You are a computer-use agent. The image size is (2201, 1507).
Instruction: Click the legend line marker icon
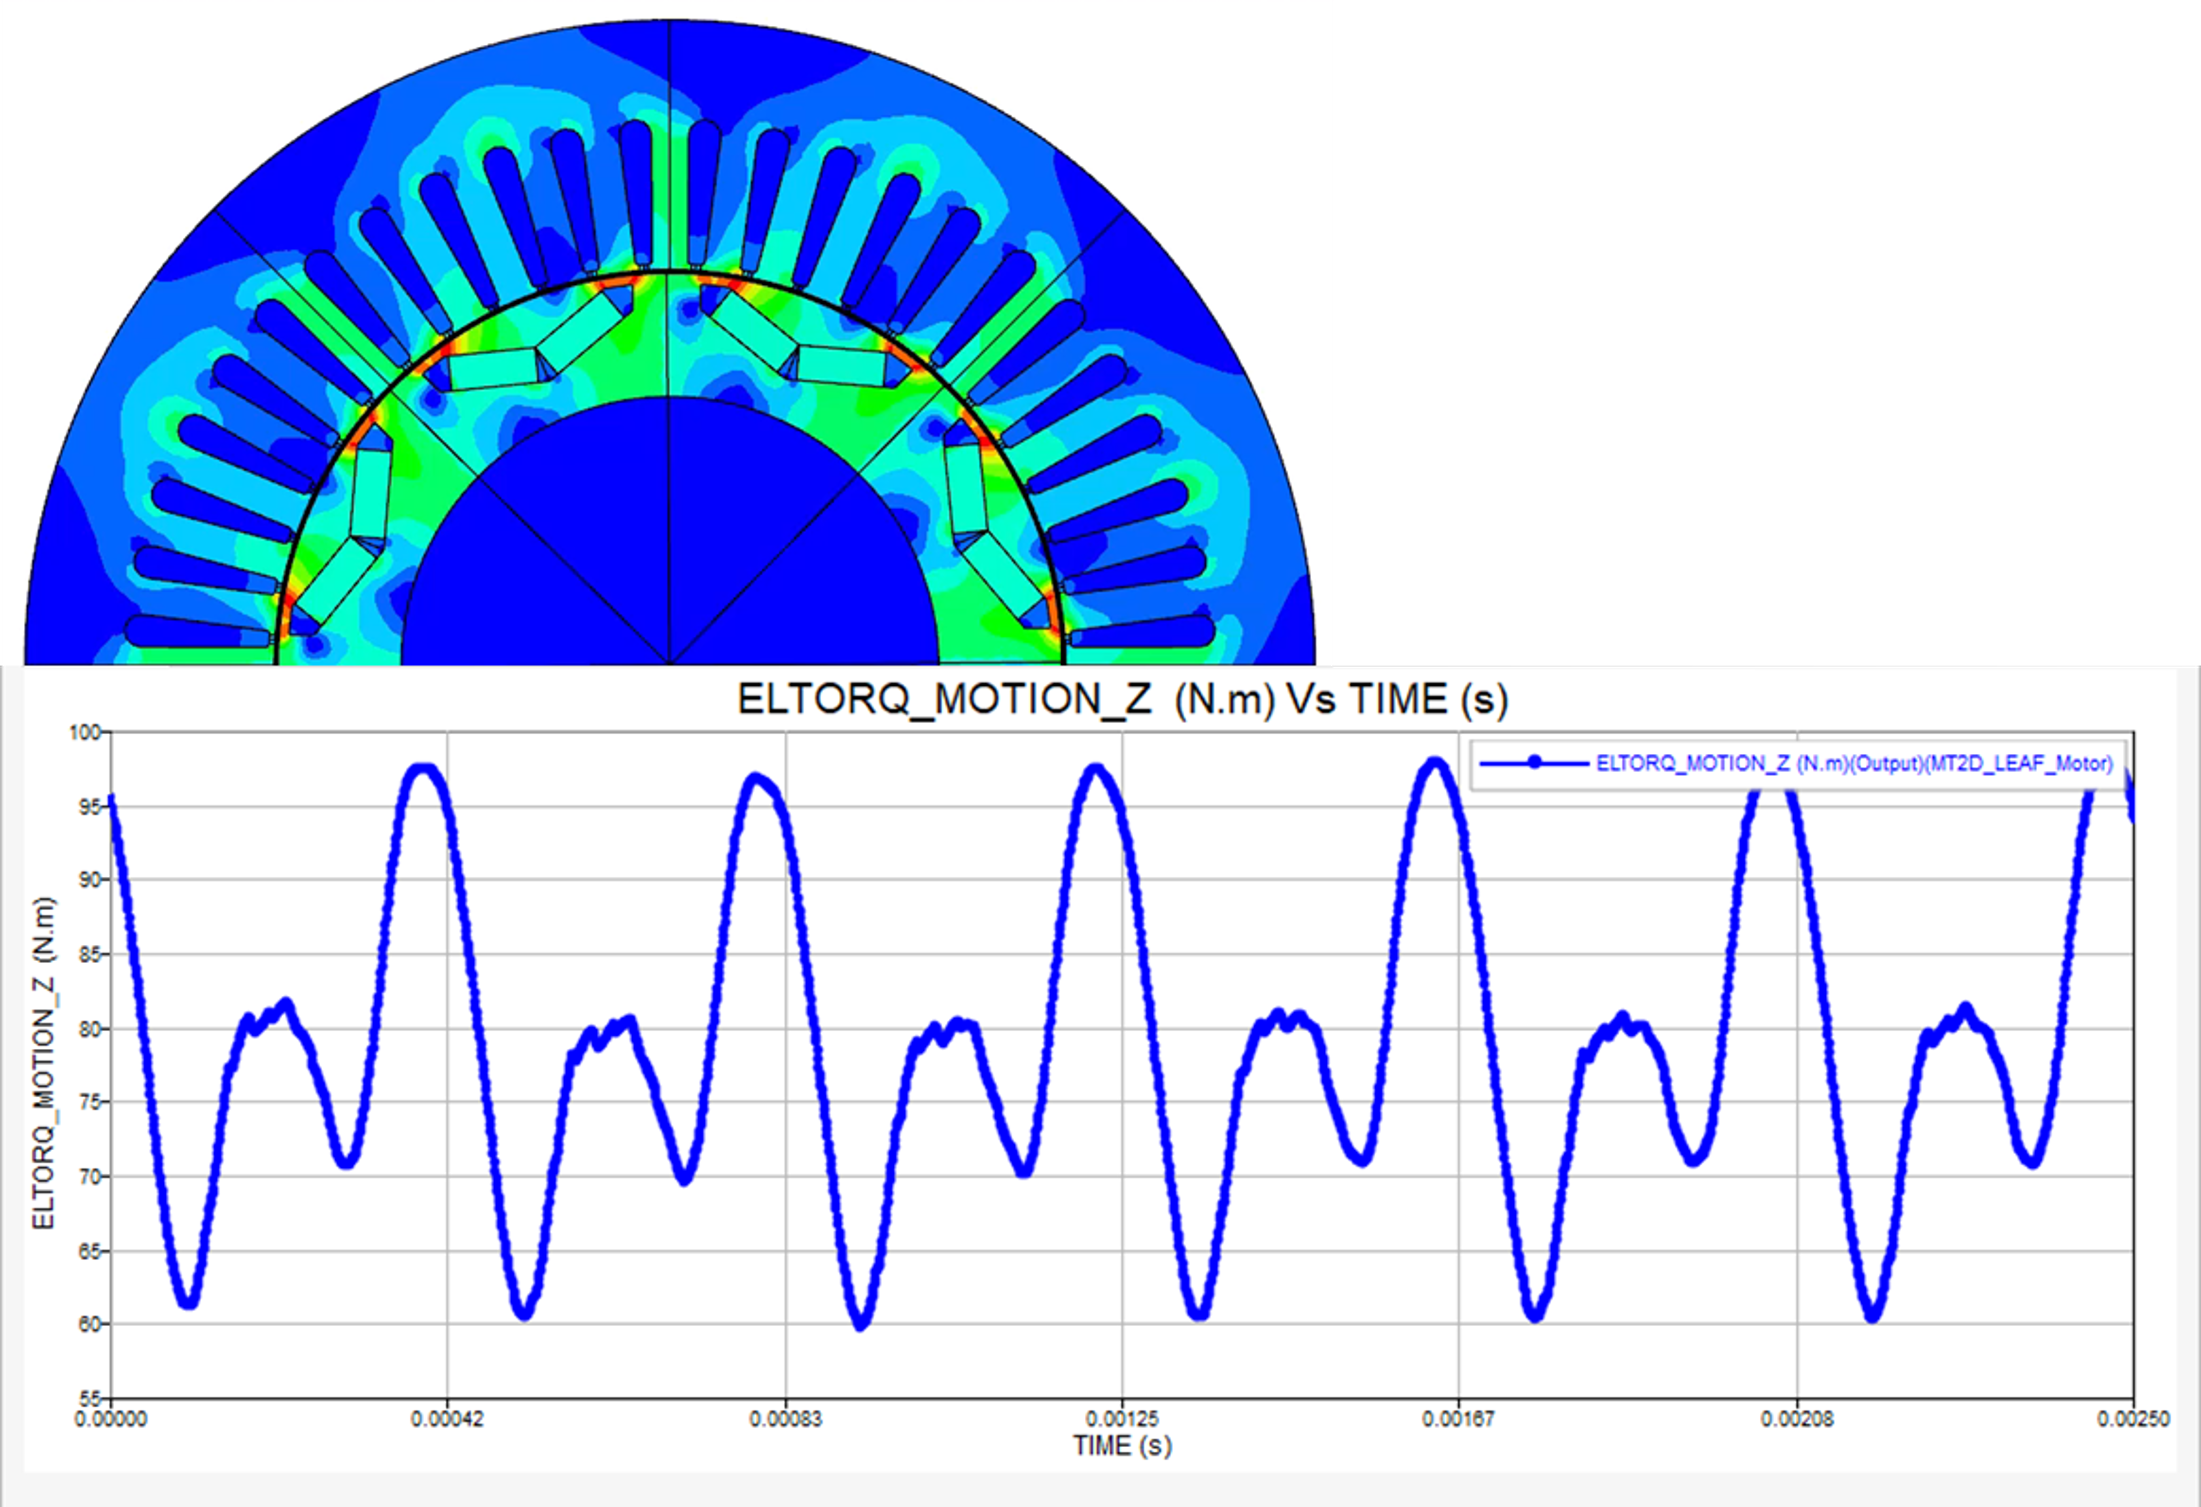(x=1534, y=763)
